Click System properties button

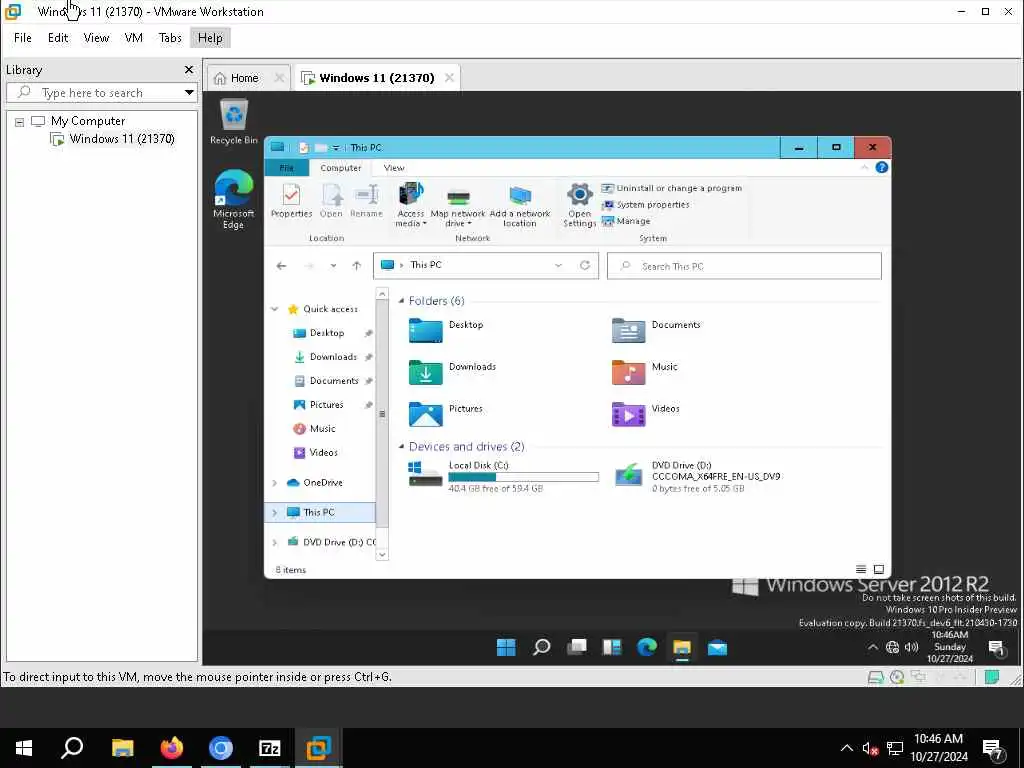[x=645, y=204]
